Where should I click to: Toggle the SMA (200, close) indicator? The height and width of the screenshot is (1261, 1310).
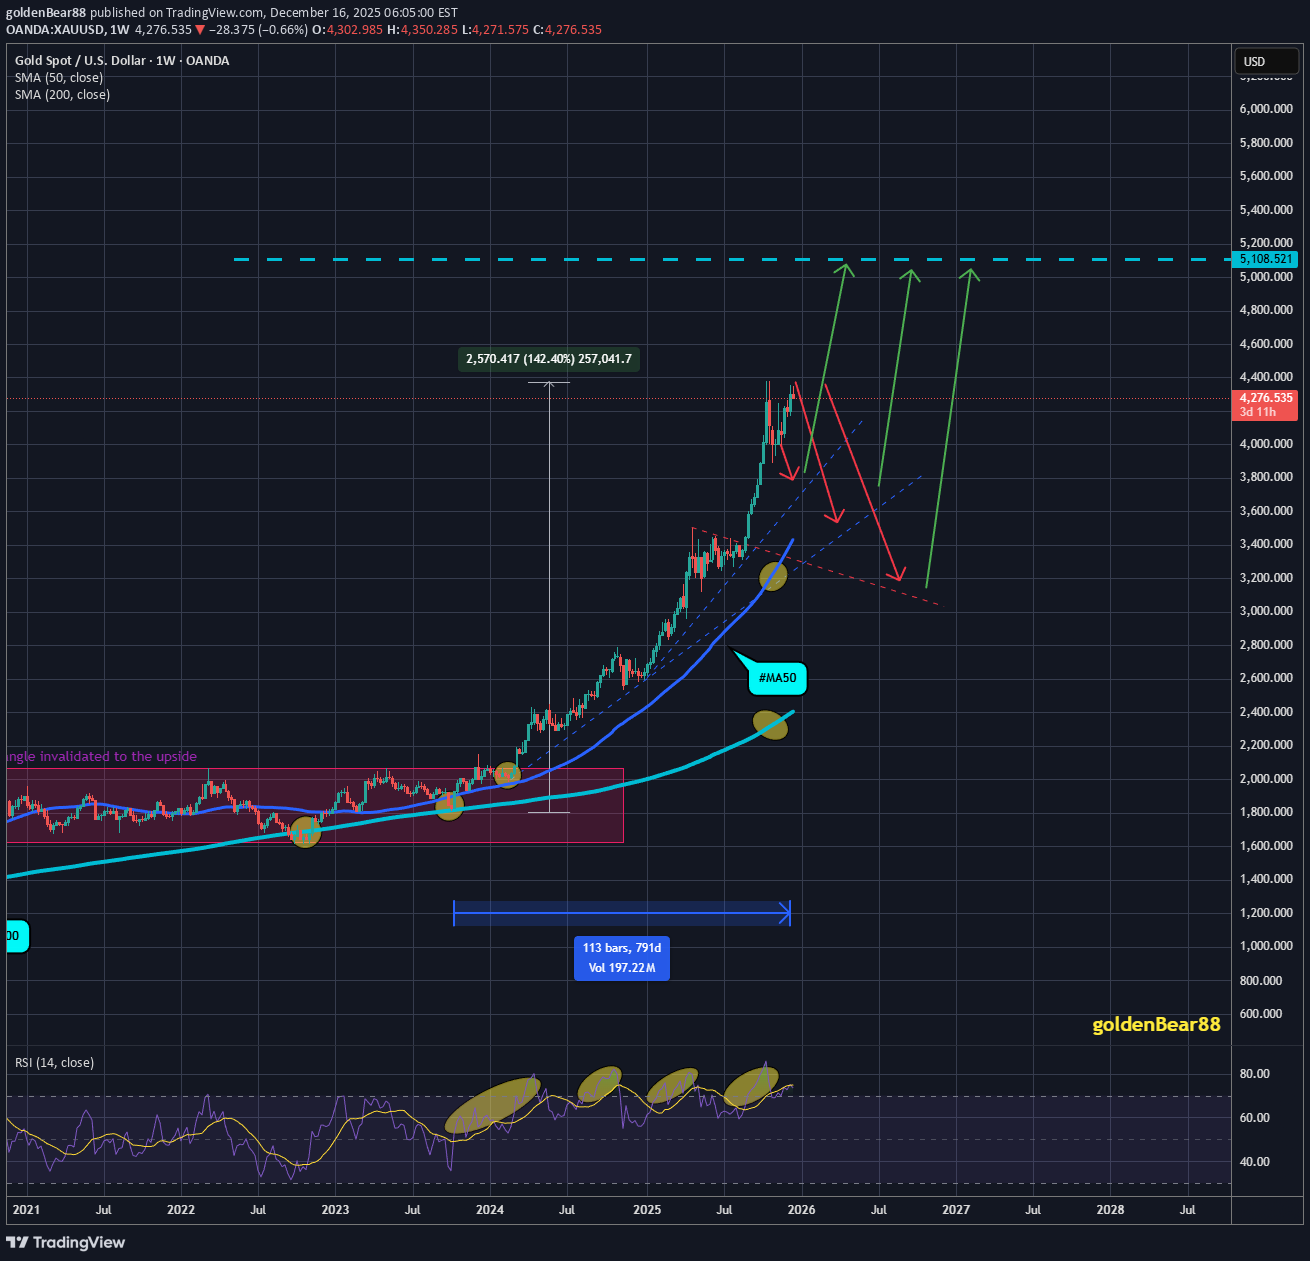point(61,94)
